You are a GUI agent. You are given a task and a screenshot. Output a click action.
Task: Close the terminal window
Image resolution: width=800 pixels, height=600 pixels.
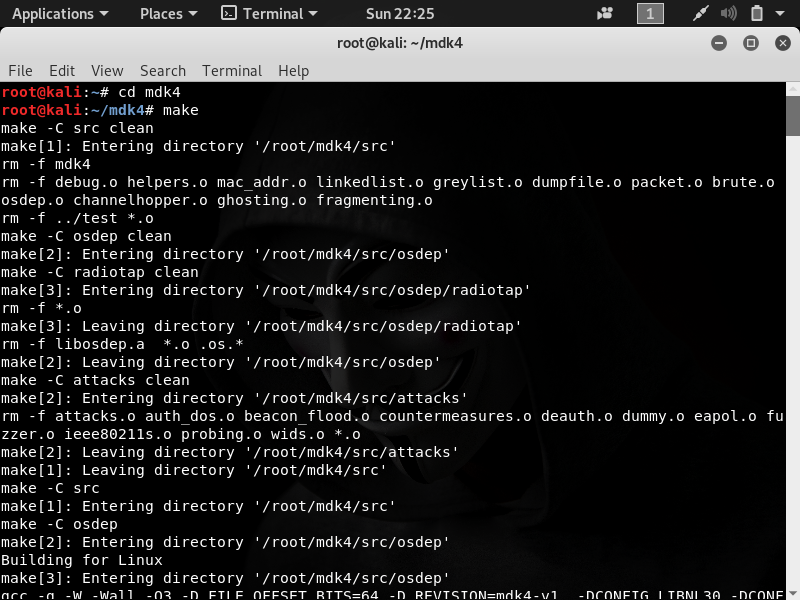(x=782, y=43)
